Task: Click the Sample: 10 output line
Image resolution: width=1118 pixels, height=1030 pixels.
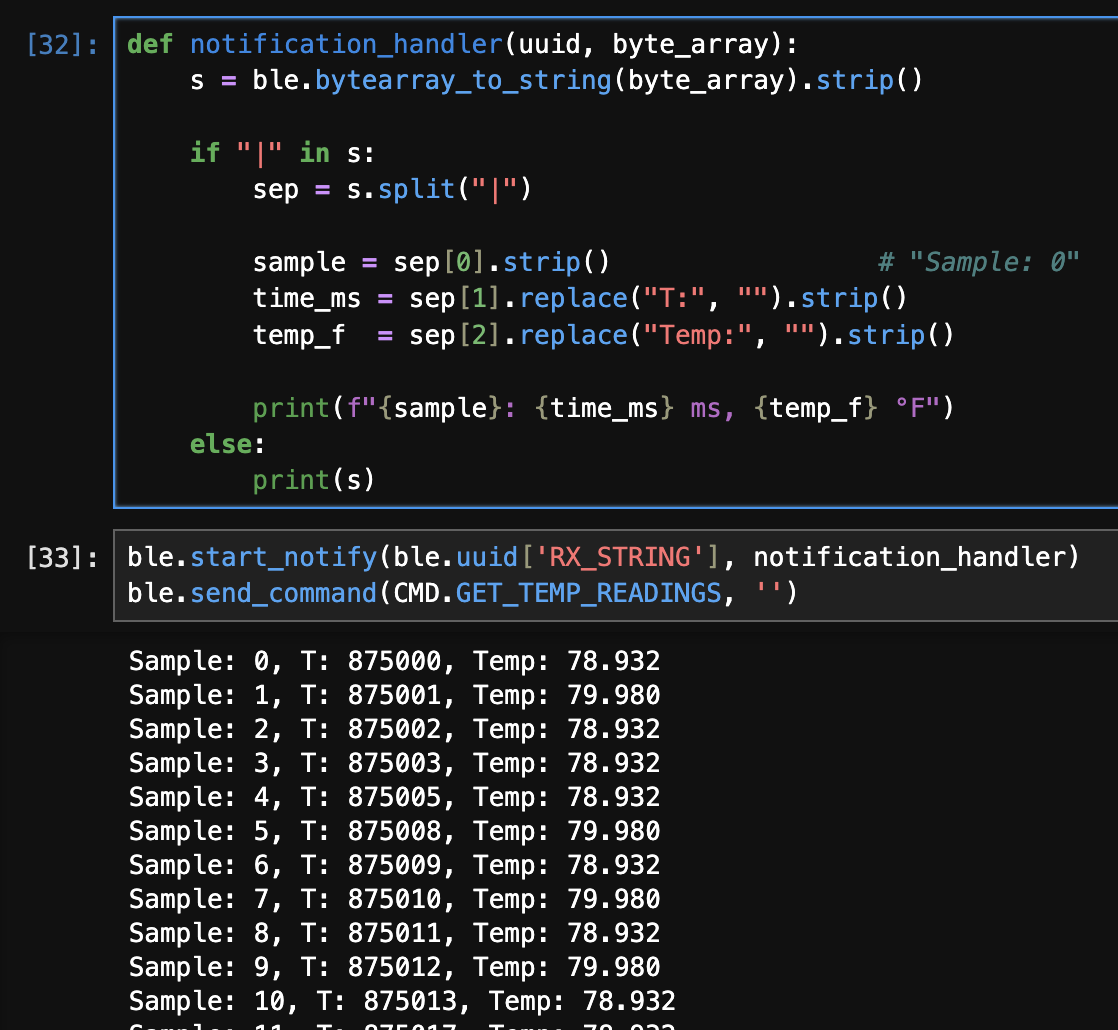Action: click(402, 1000)
